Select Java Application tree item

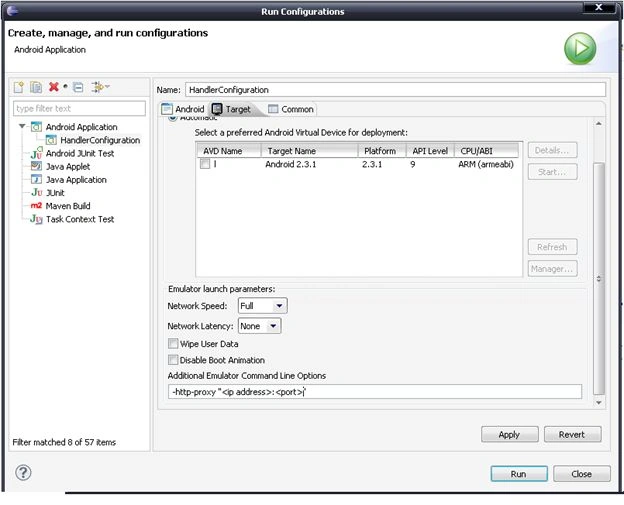pos(76,179)
